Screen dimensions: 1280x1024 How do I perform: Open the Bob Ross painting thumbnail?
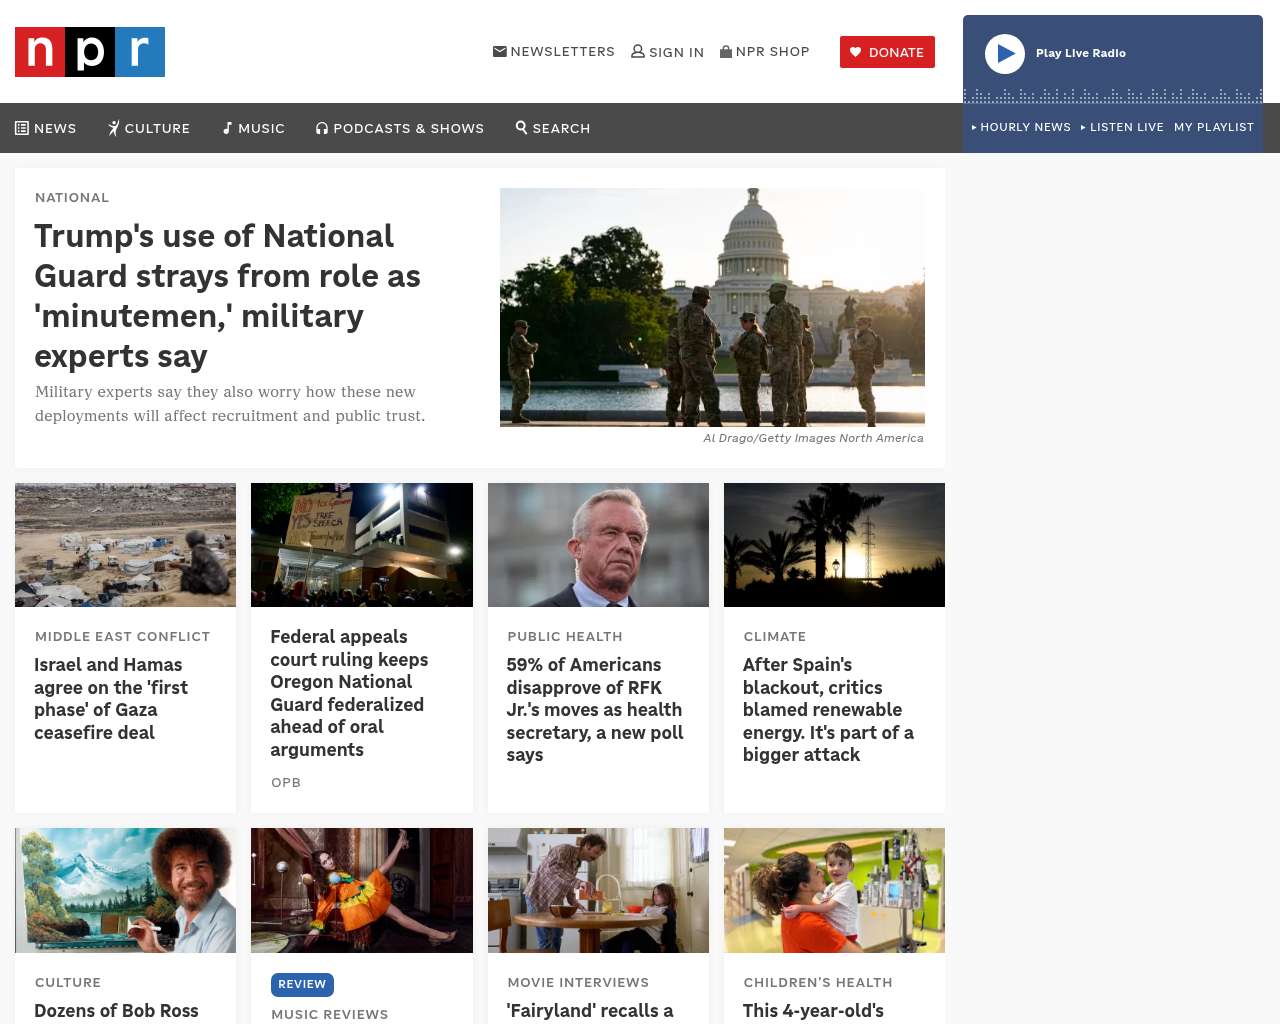coord(125,890)
